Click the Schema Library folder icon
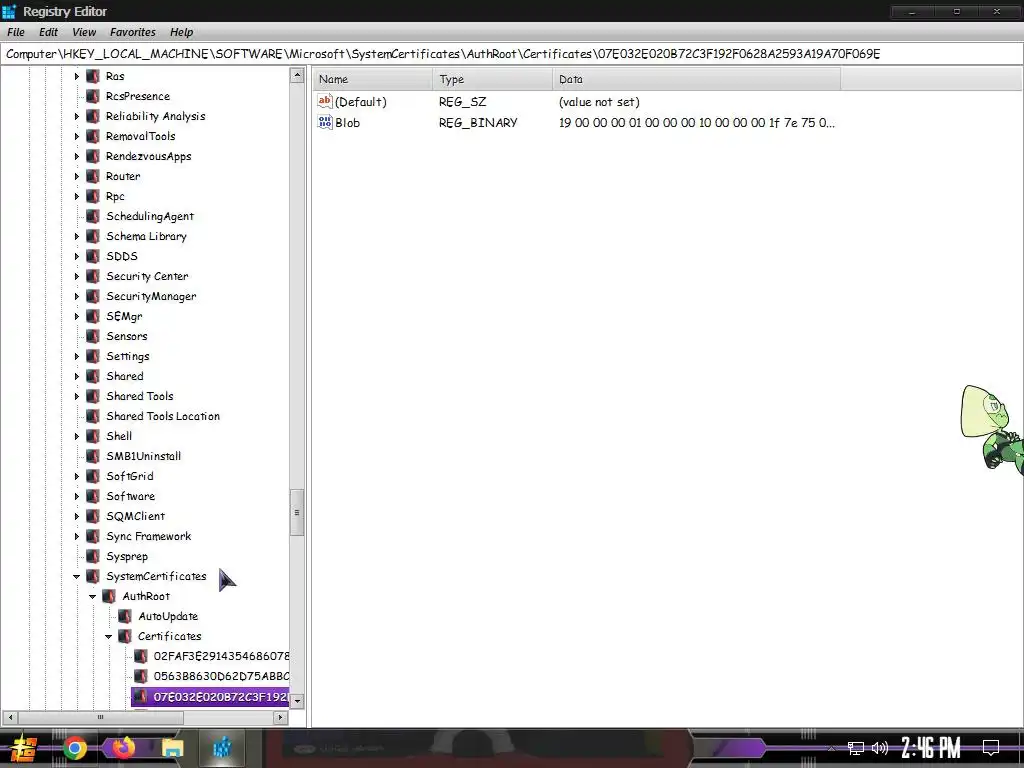Image resolution: width=1024 pixels, height=768 pixels. (93, 236)
